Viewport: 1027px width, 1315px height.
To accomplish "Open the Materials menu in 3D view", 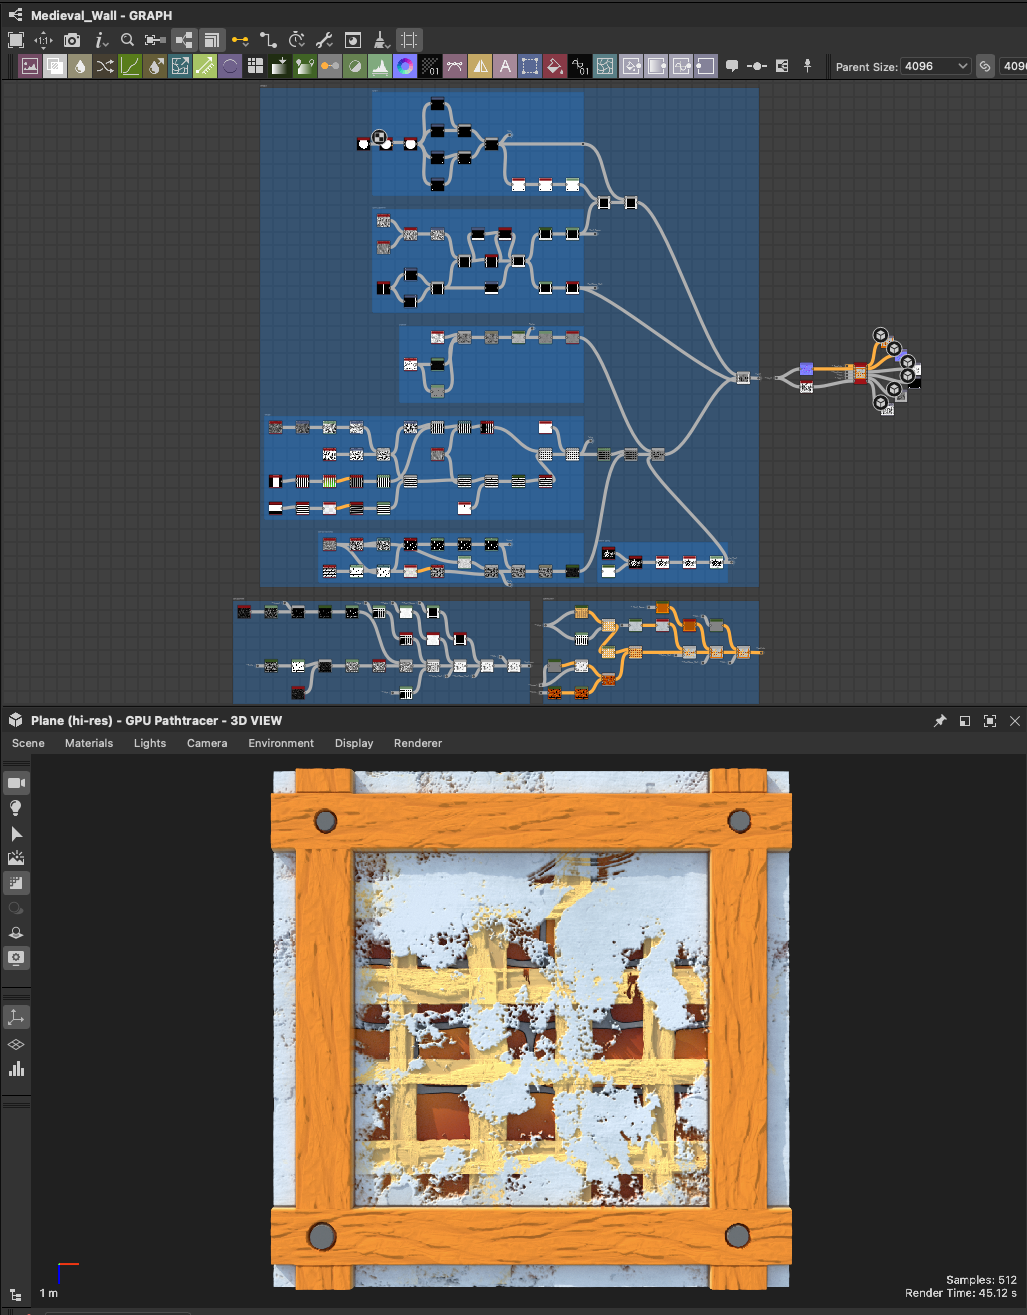I will pos(89,743).
